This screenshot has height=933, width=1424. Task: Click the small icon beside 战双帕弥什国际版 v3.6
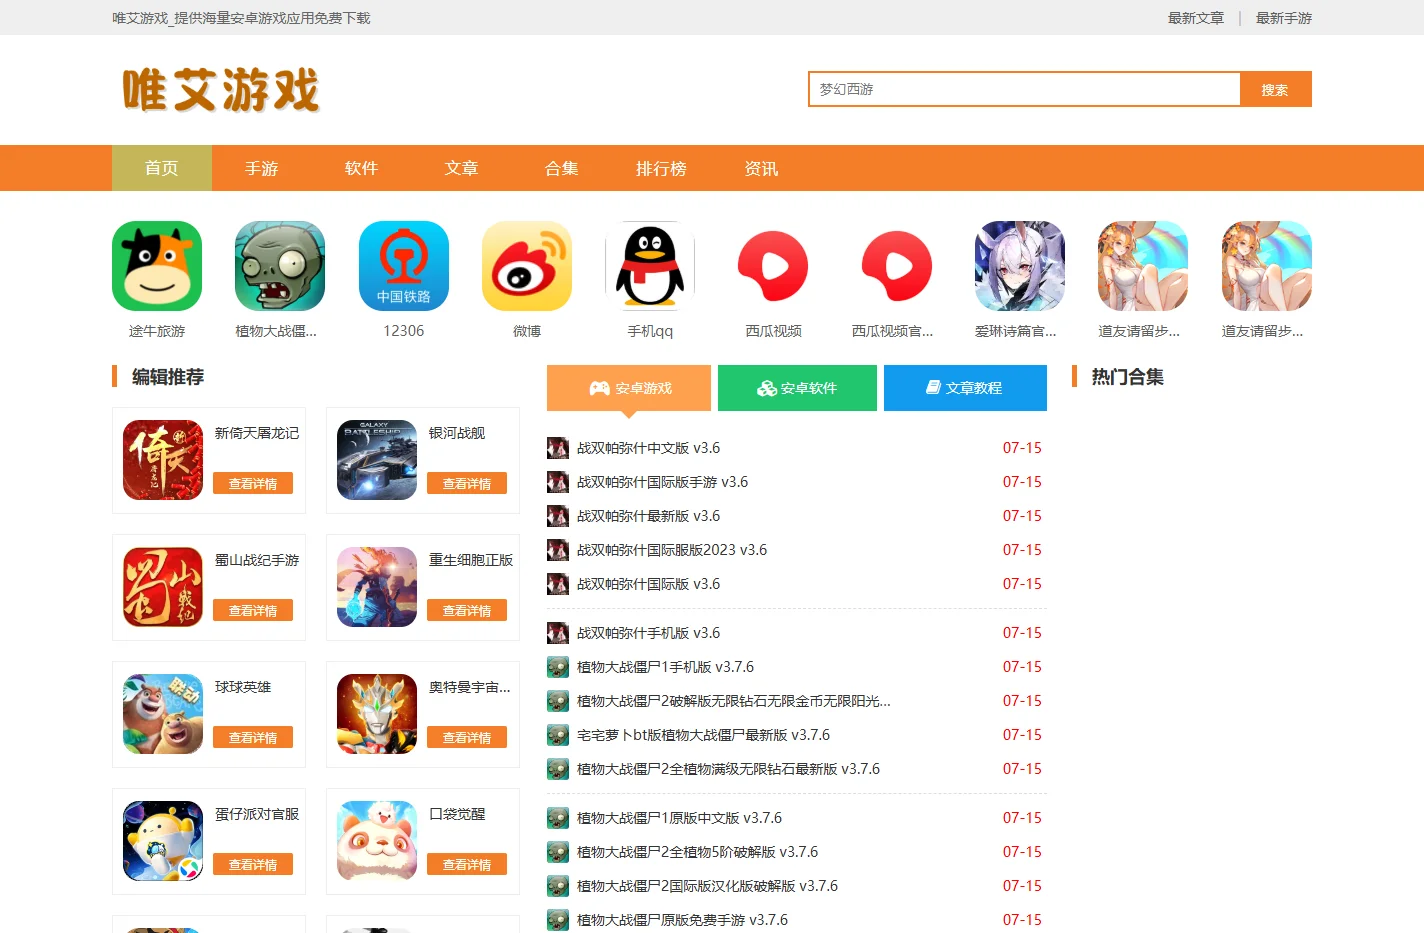[x=558, y=584]
